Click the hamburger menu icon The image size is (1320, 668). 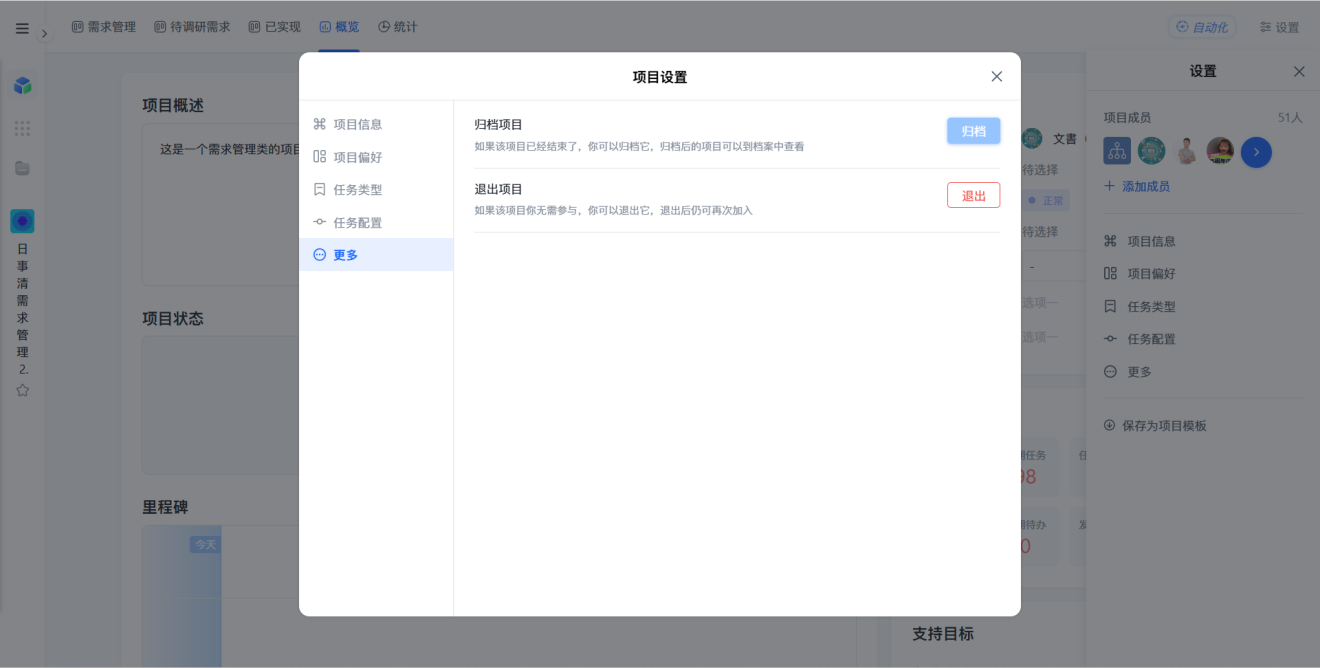(22, 28)
